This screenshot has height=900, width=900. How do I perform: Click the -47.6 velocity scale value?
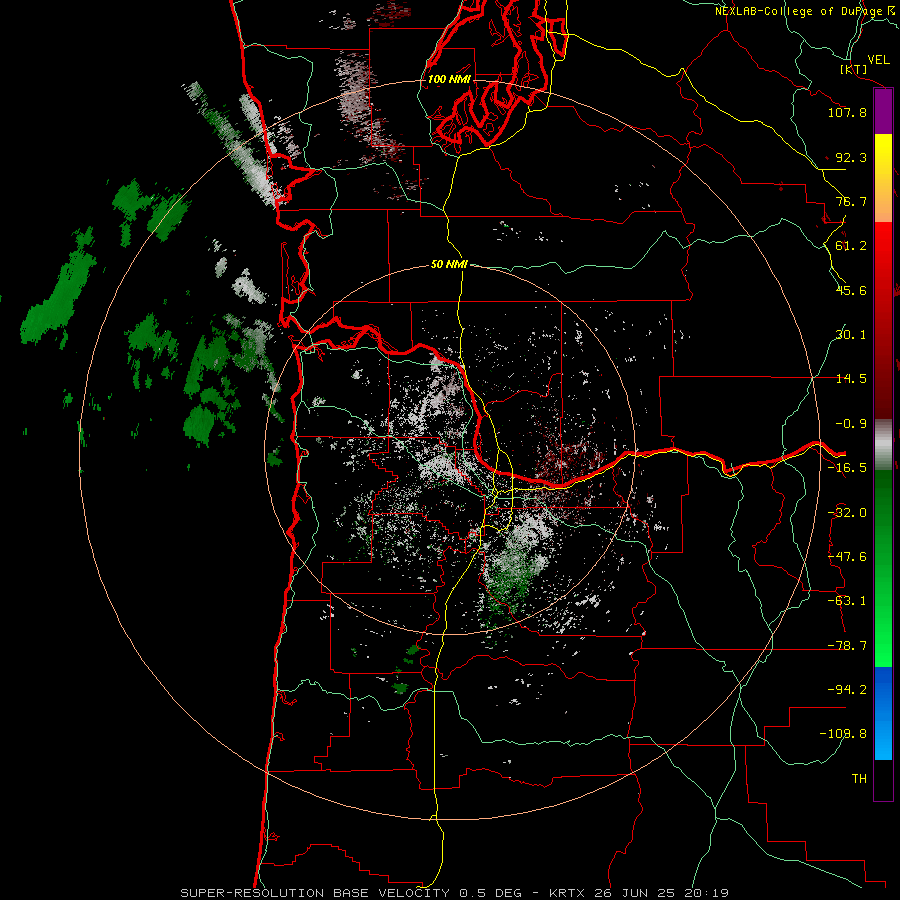point(847,557)
